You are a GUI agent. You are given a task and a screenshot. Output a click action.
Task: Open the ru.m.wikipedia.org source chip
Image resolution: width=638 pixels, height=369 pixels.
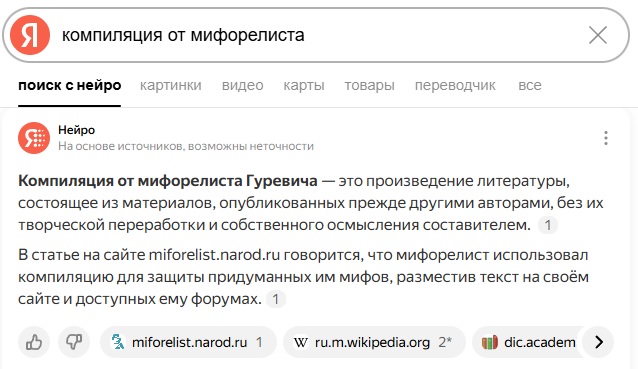coord(374,342)
